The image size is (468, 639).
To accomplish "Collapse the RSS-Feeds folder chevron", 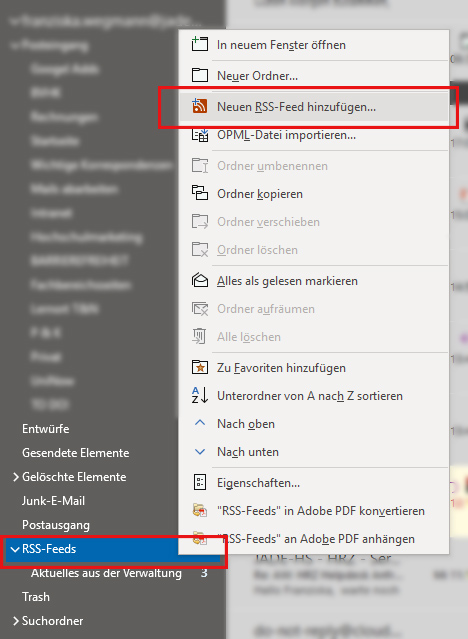I will pos(15,549).
